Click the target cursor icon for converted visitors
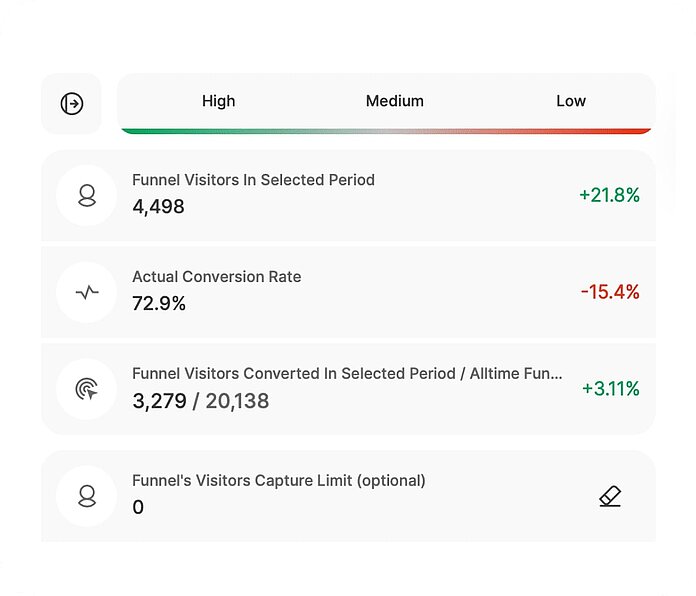Image resolution: width=696 pixels, height=596 pixels. click(87, 389)
